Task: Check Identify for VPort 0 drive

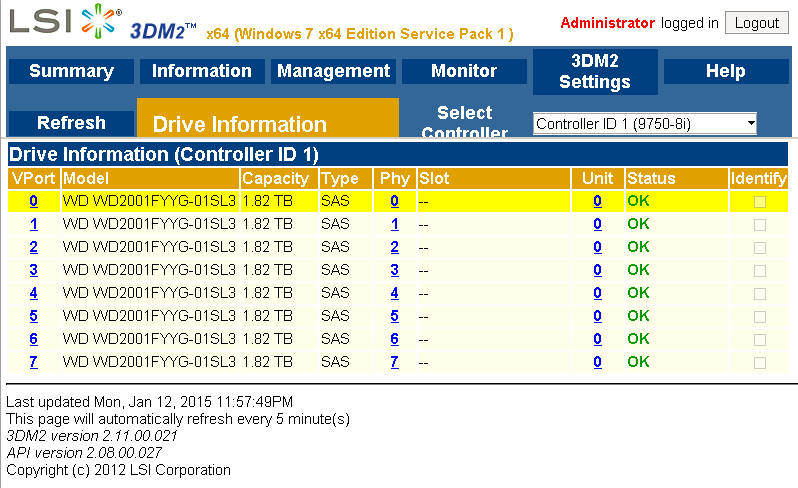Action: (760, 202)
